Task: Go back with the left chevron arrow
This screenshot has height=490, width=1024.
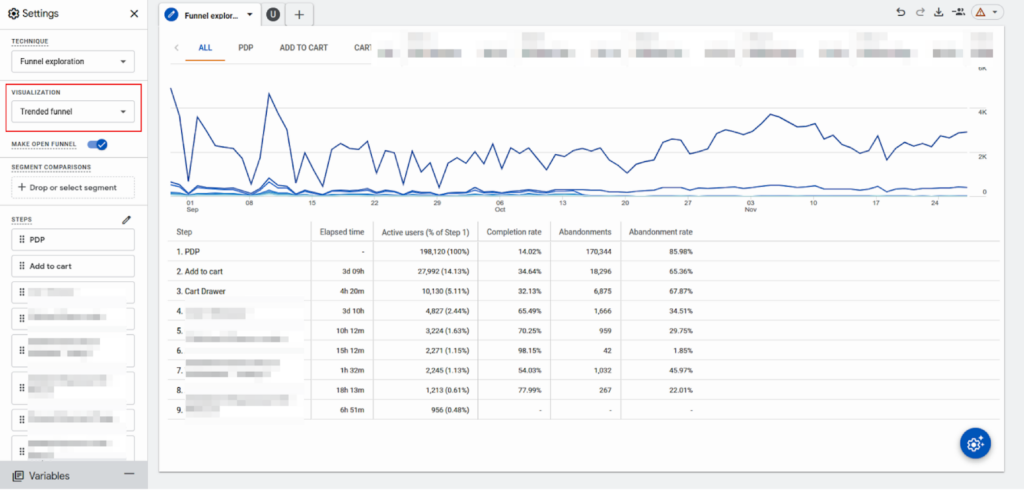Action: point(176,48)
